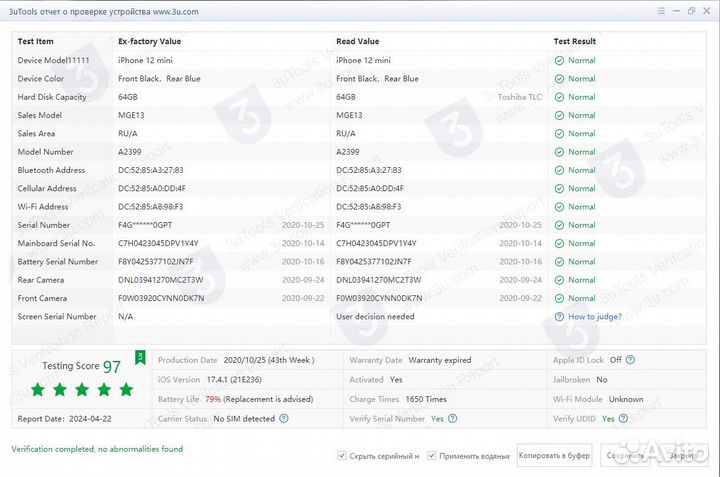Click Production Date 2020/10/25 value
720x477 pixels.
[x=269, y=360]
